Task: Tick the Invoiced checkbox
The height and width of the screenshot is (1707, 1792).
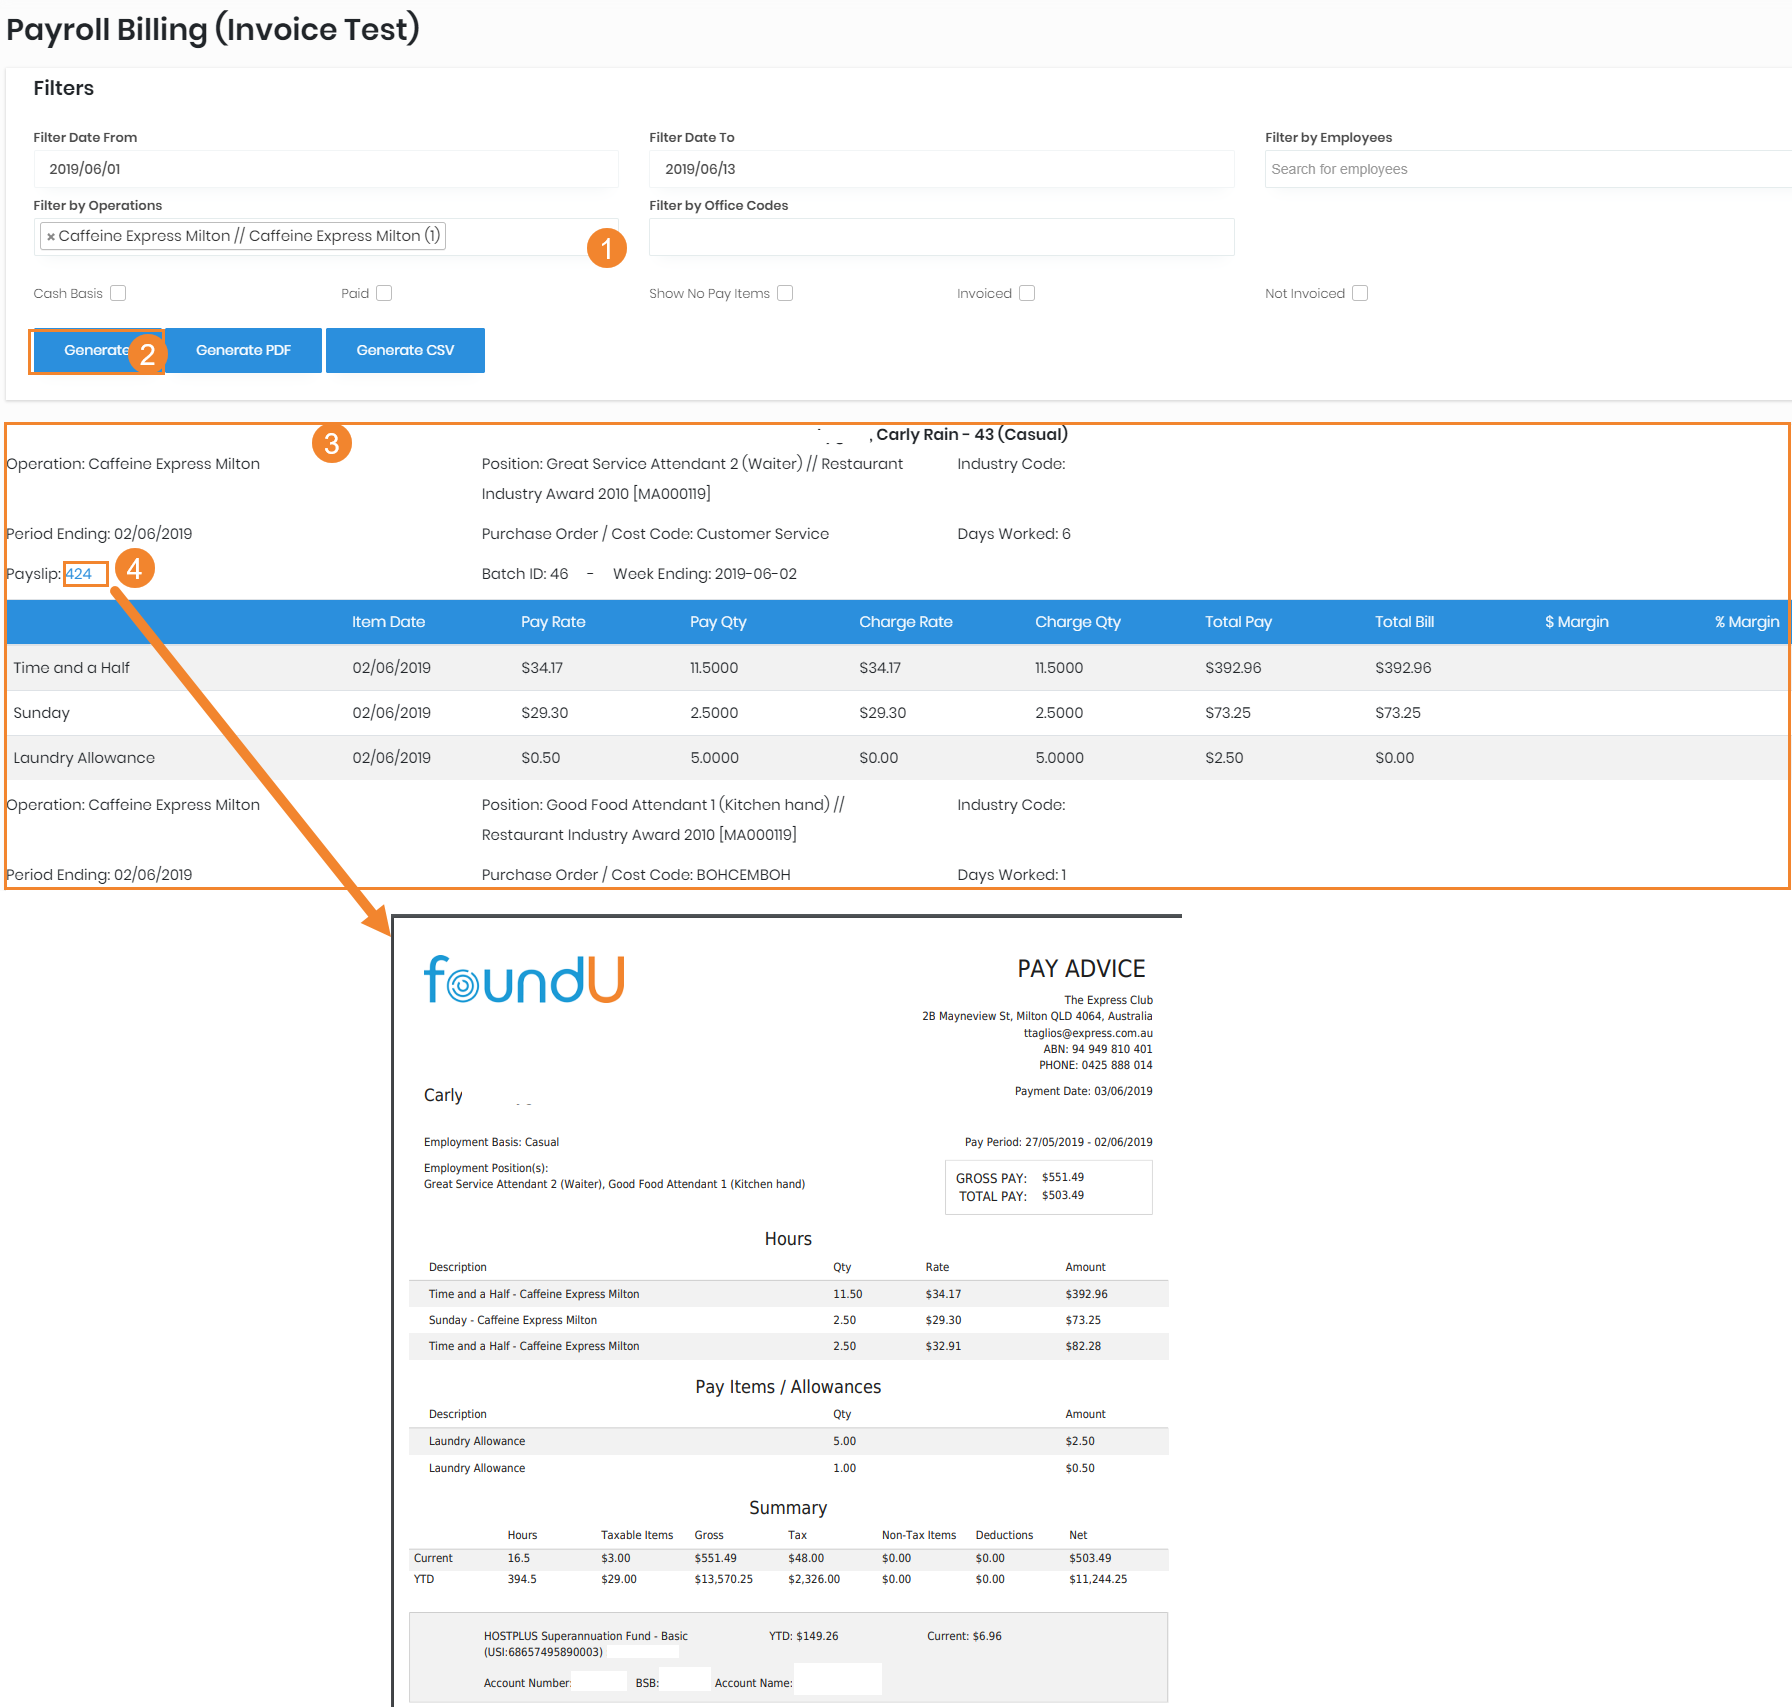Action: coord(1027,293)
